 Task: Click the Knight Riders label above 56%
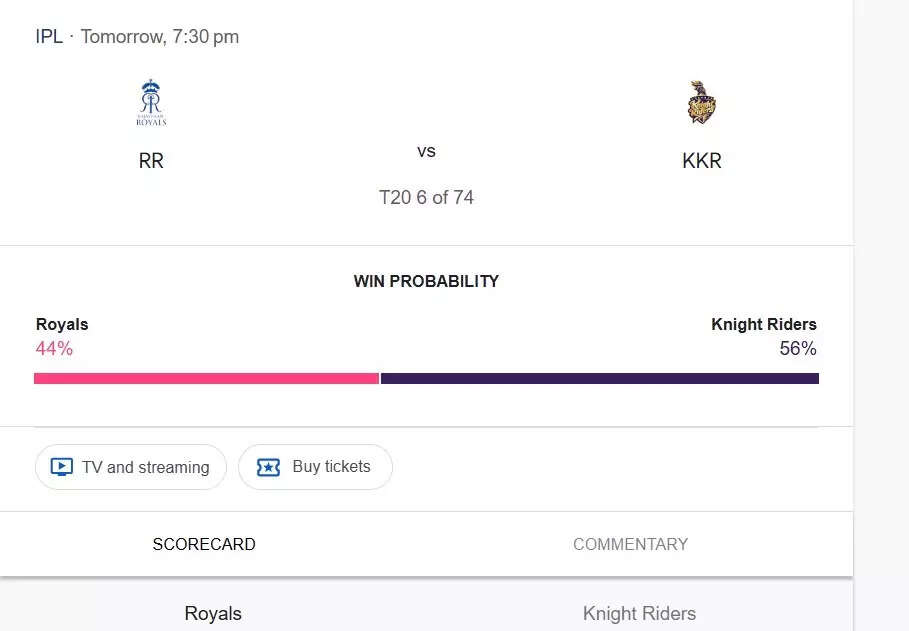(764, 324)
